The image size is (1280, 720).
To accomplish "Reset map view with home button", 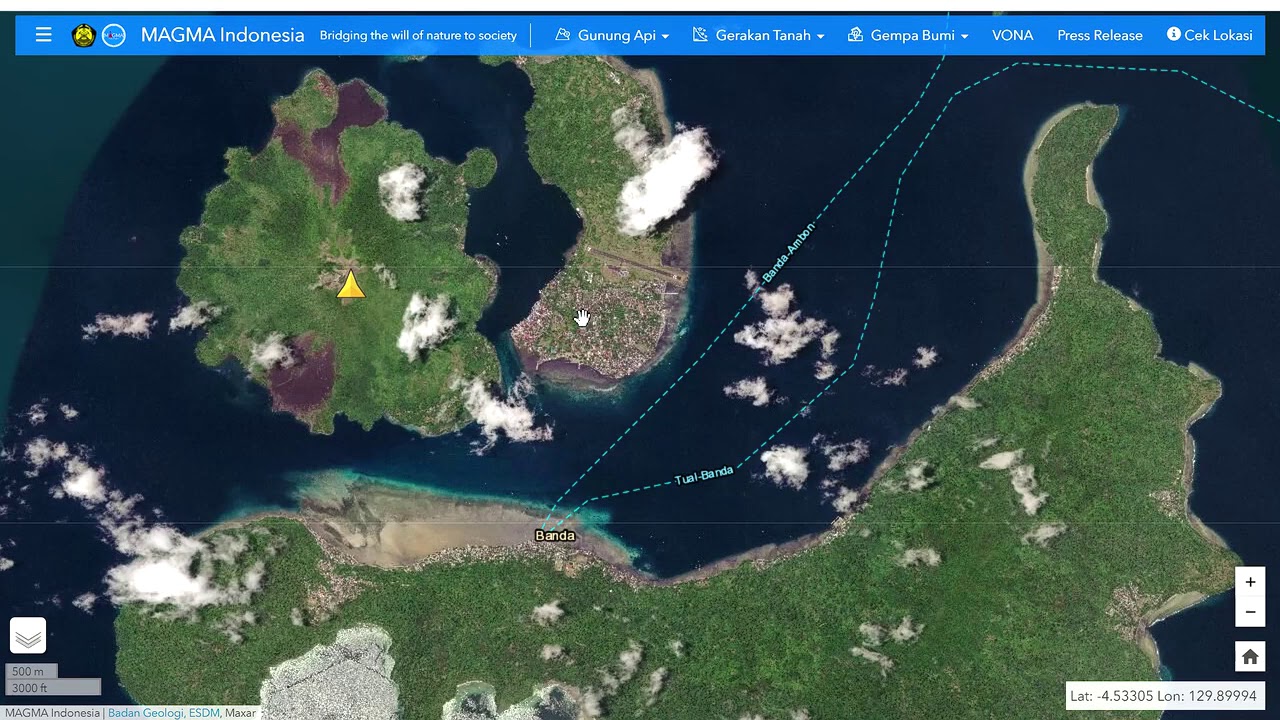I will (1250, 657).
